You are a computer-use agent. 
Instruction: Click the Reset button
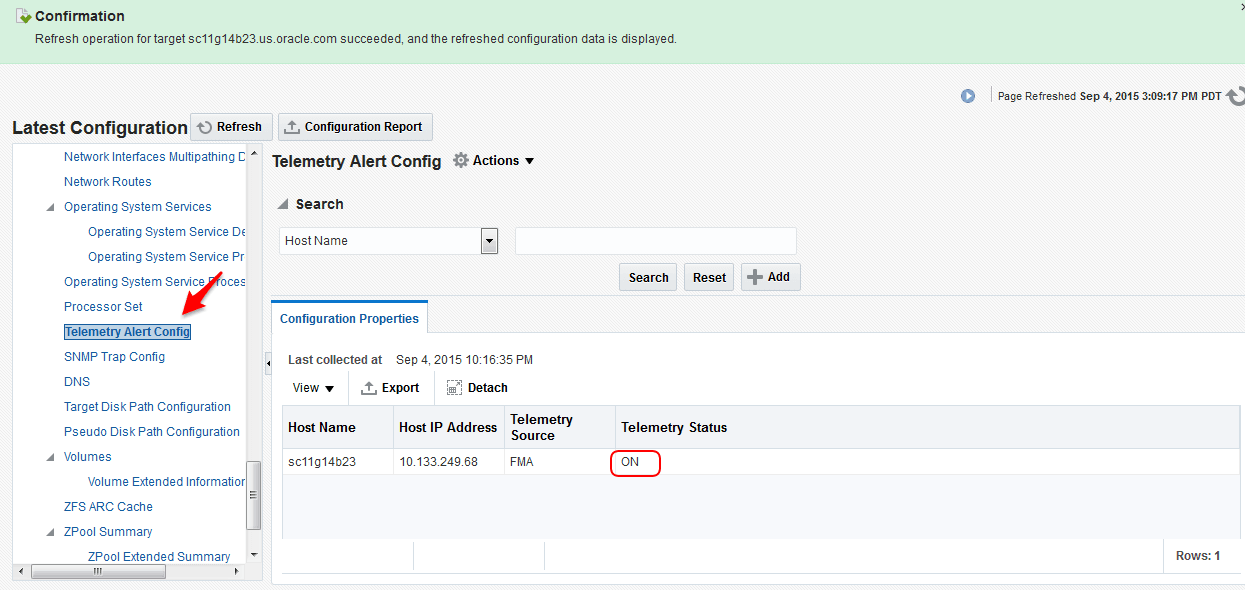tap(709, 277)
